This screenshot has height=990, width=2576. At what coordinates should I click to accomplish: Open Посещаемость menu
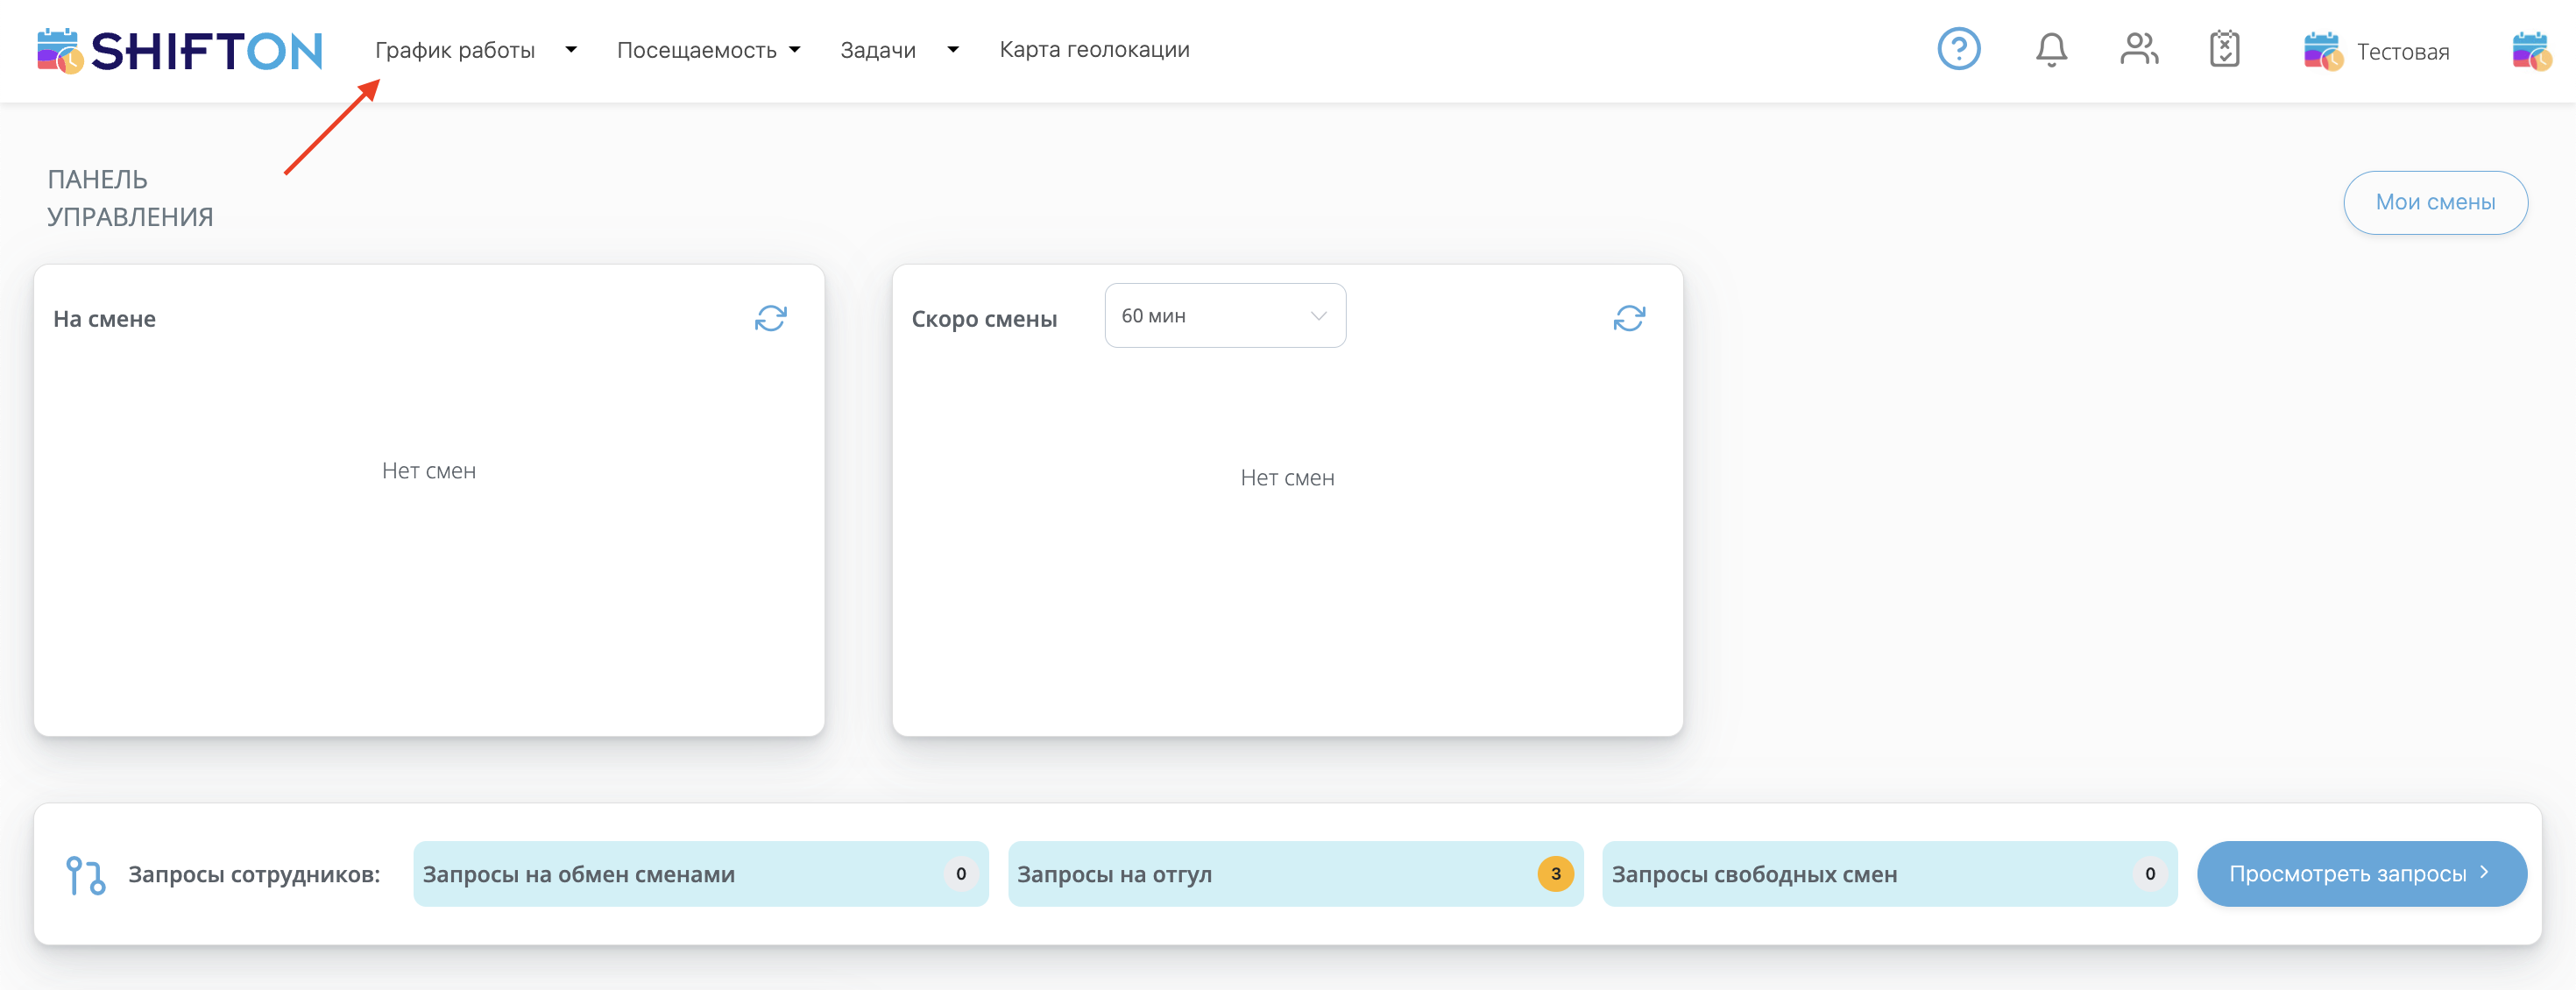tap(696, 50)
